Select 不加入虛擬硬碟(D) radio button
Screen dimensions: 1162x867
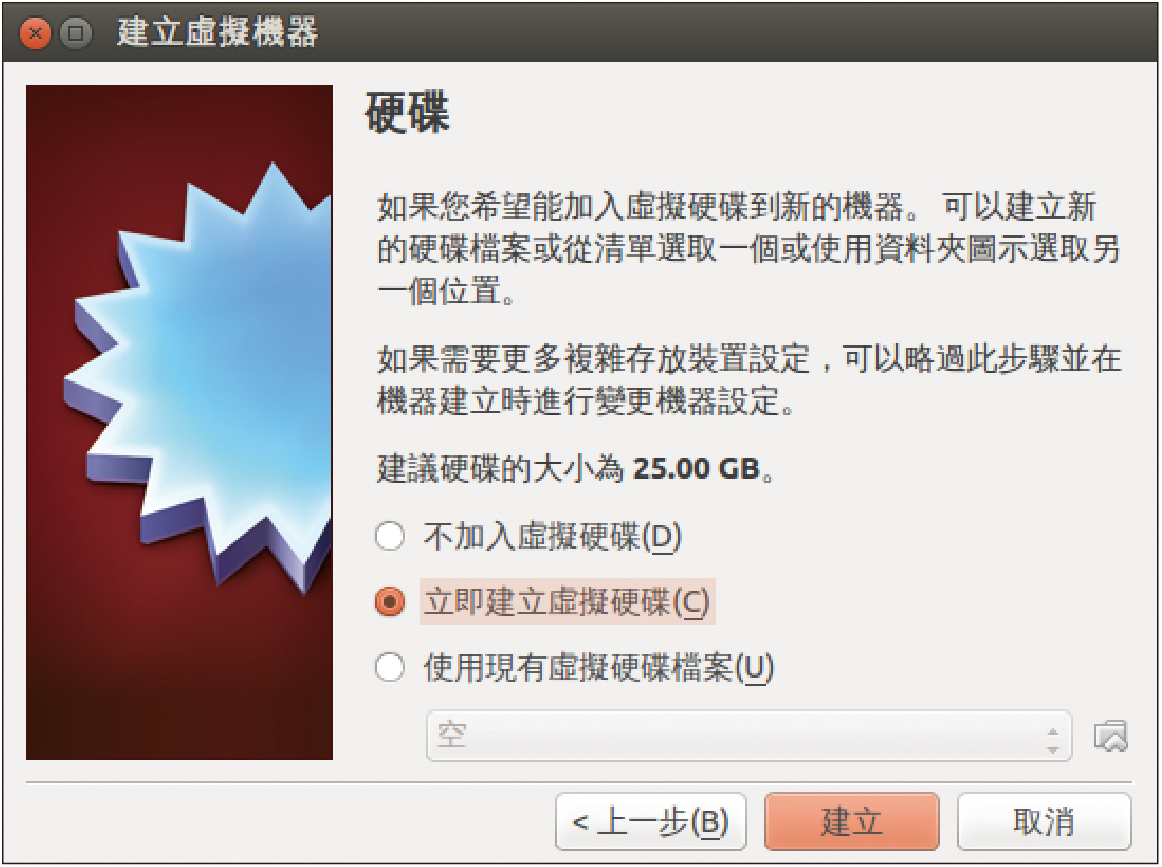coord(390,536)
